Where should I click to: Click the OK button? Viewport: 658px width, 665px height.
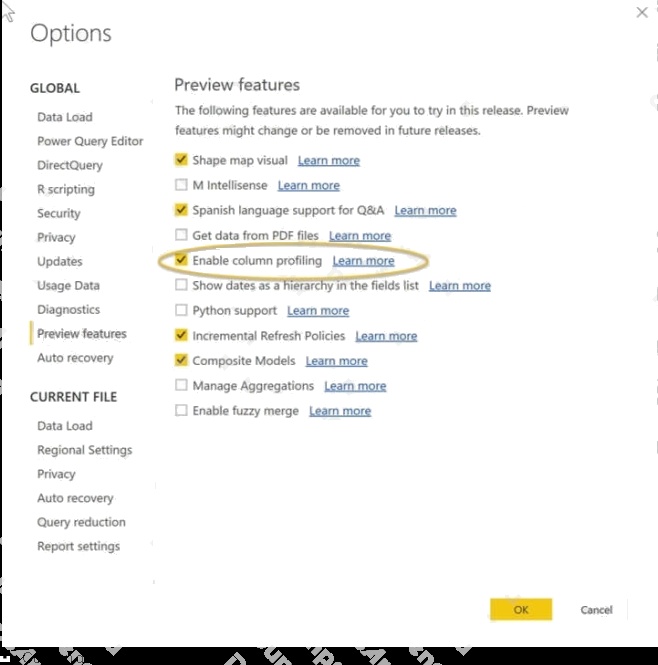click(521, 609)
